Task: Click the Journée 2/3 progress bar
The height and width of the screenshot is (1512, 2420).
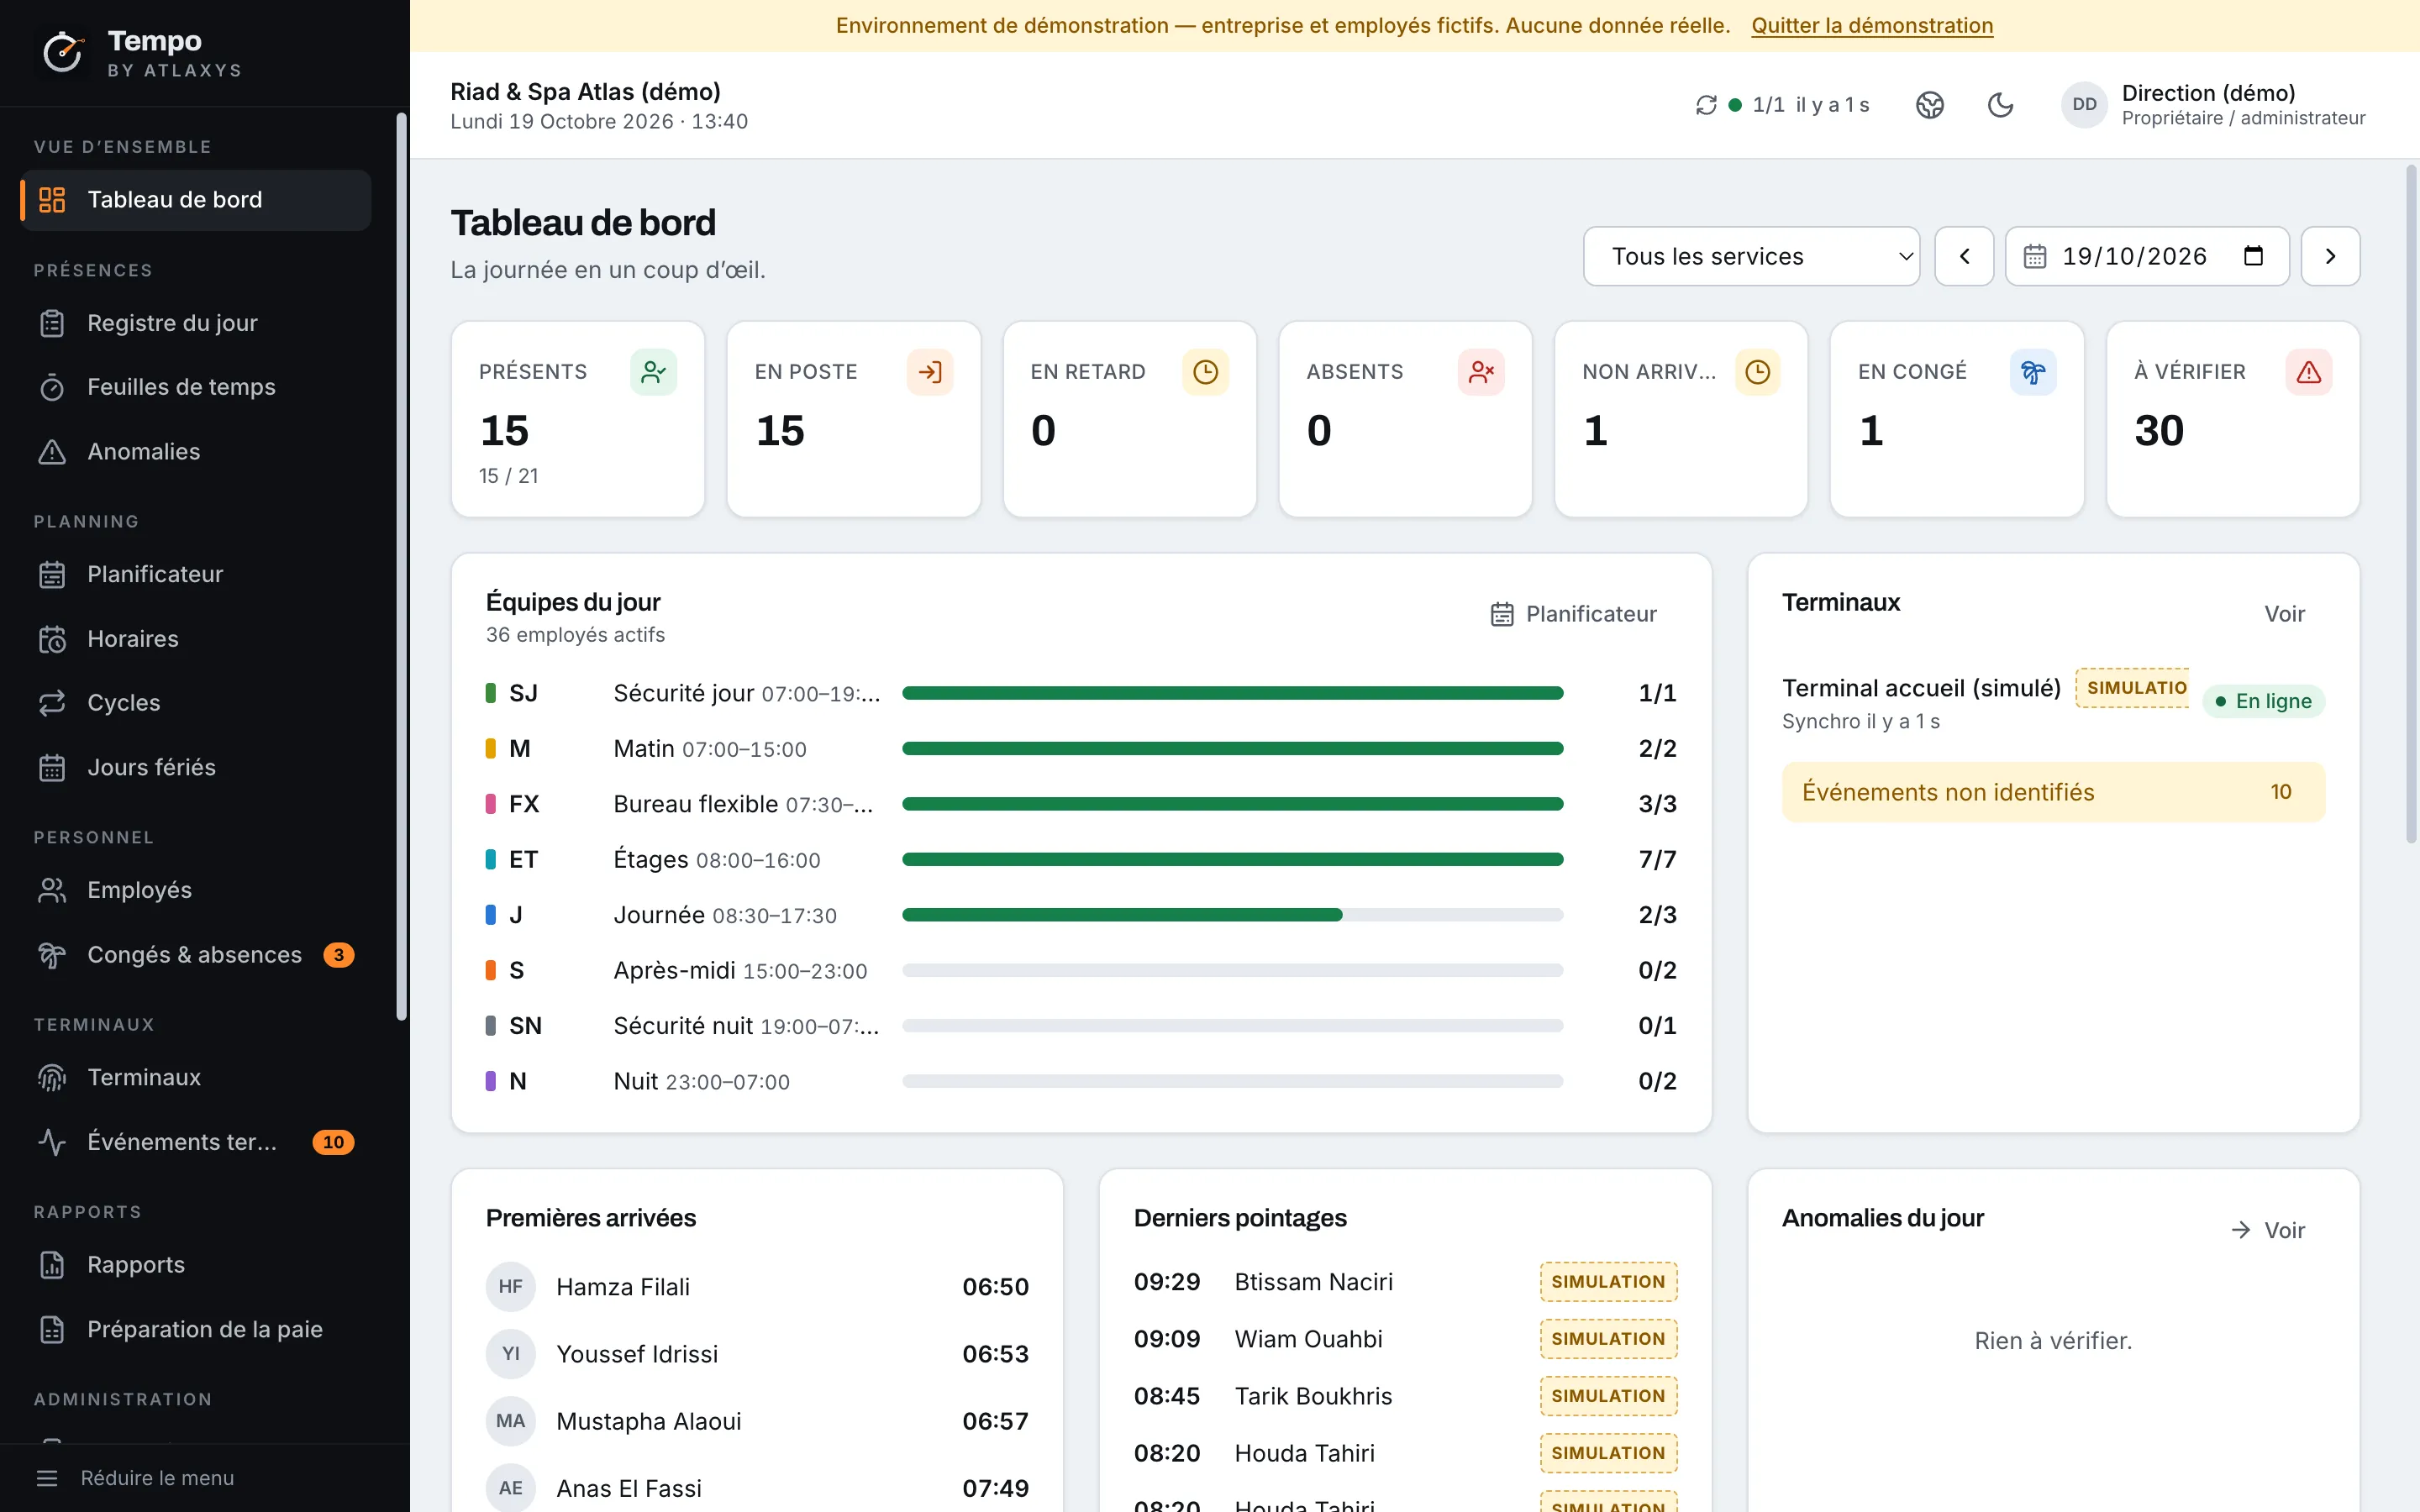Action: [1232, 915]
